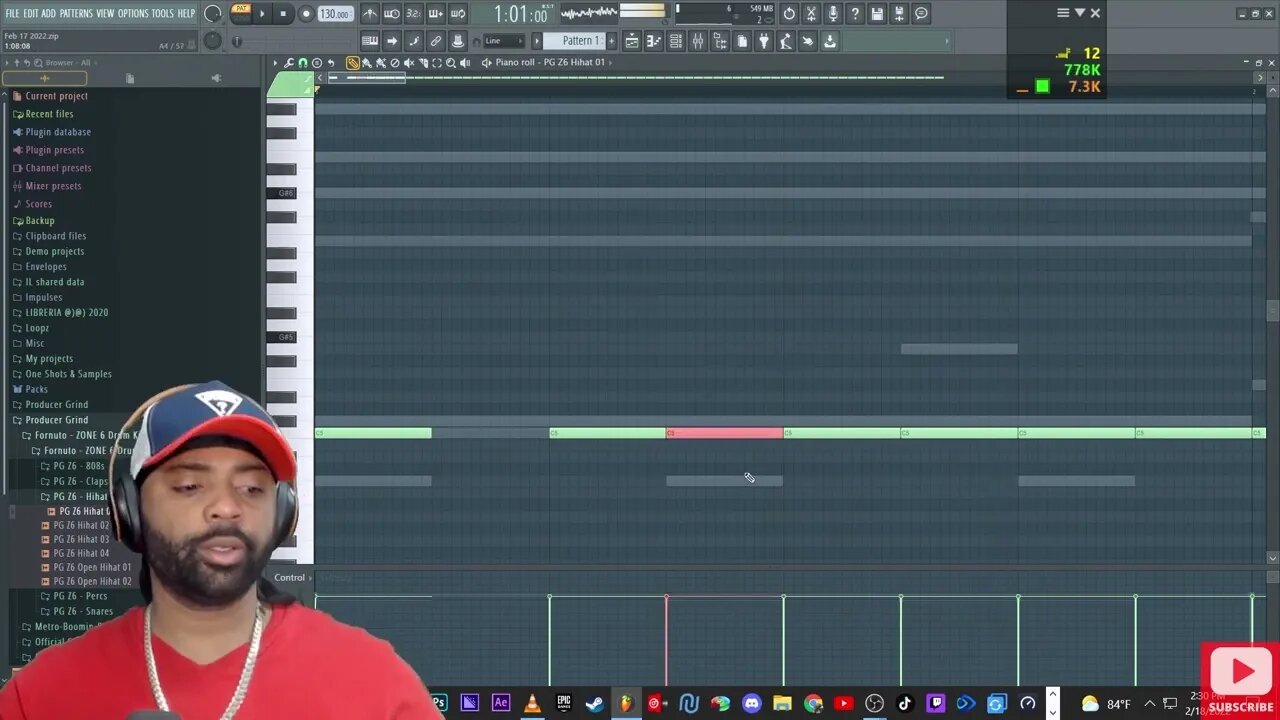Image resolution: width=1280 pixels, height=720 pixels.
Task: Toggle the PAT/SONG mode switch
Action: (240, 13)
